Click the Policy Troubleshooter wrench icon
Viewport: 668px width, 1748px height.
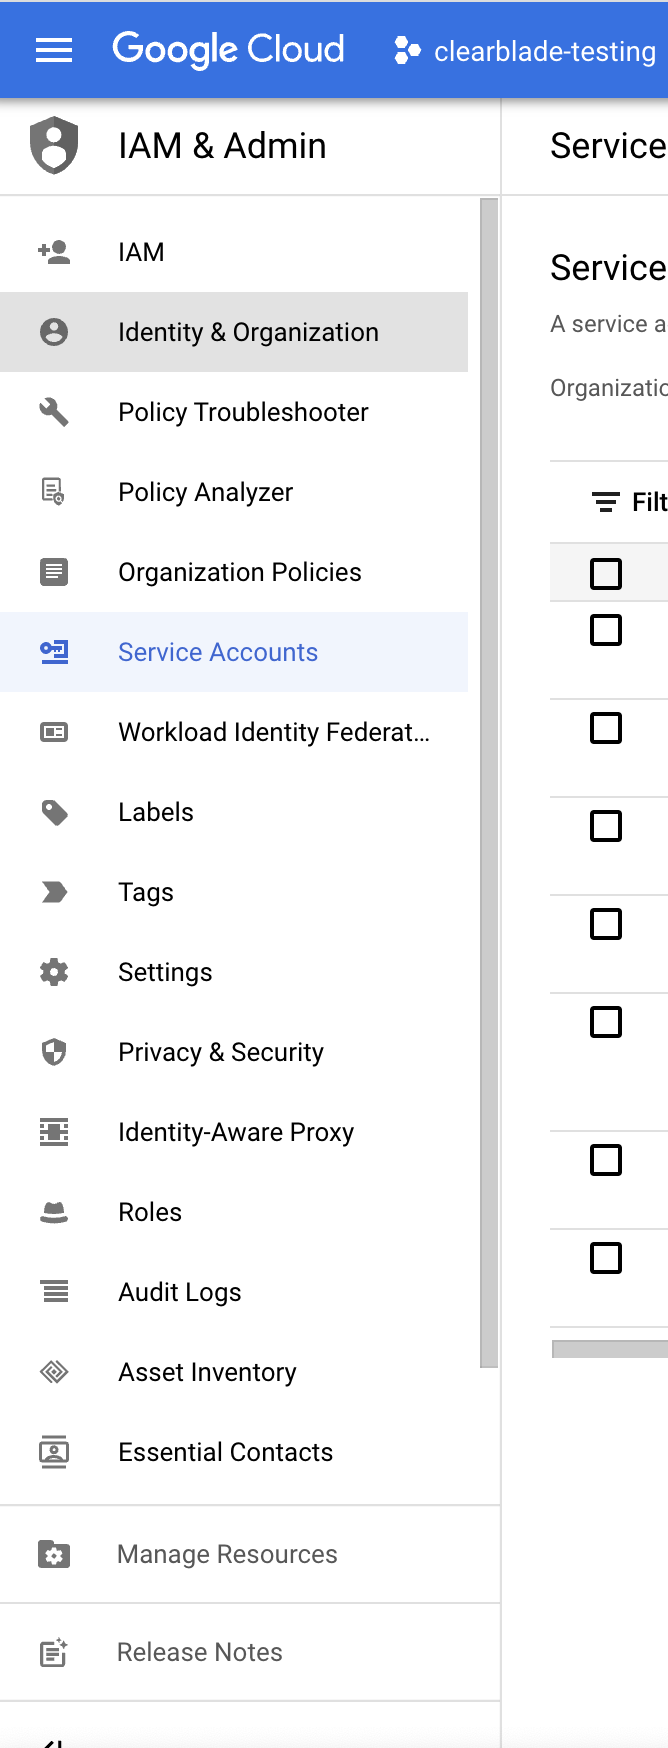coord(54,412)
